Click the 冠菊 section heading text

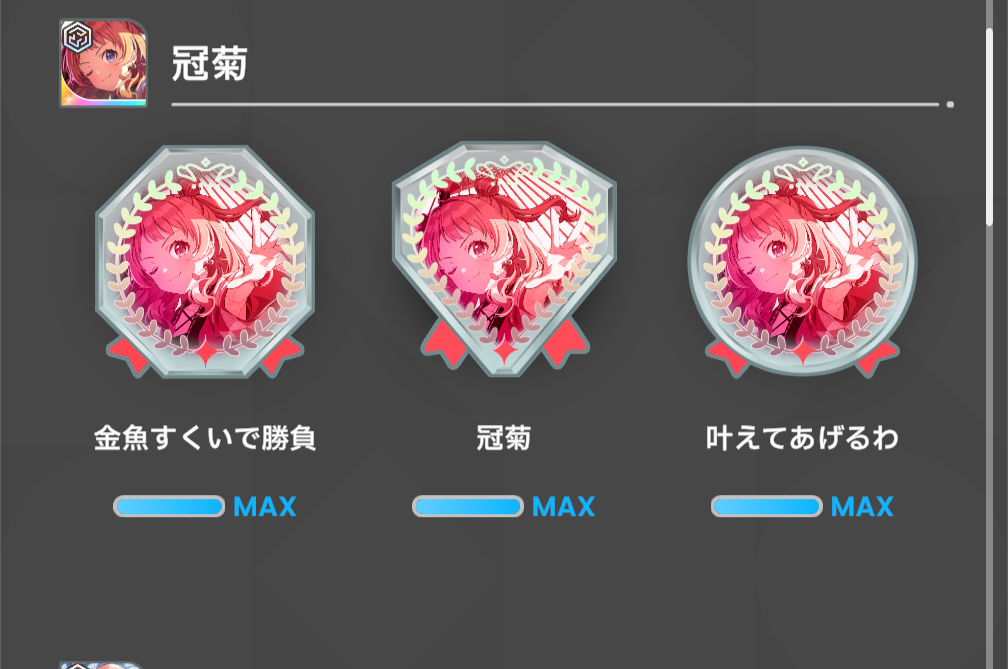point(210,63)
